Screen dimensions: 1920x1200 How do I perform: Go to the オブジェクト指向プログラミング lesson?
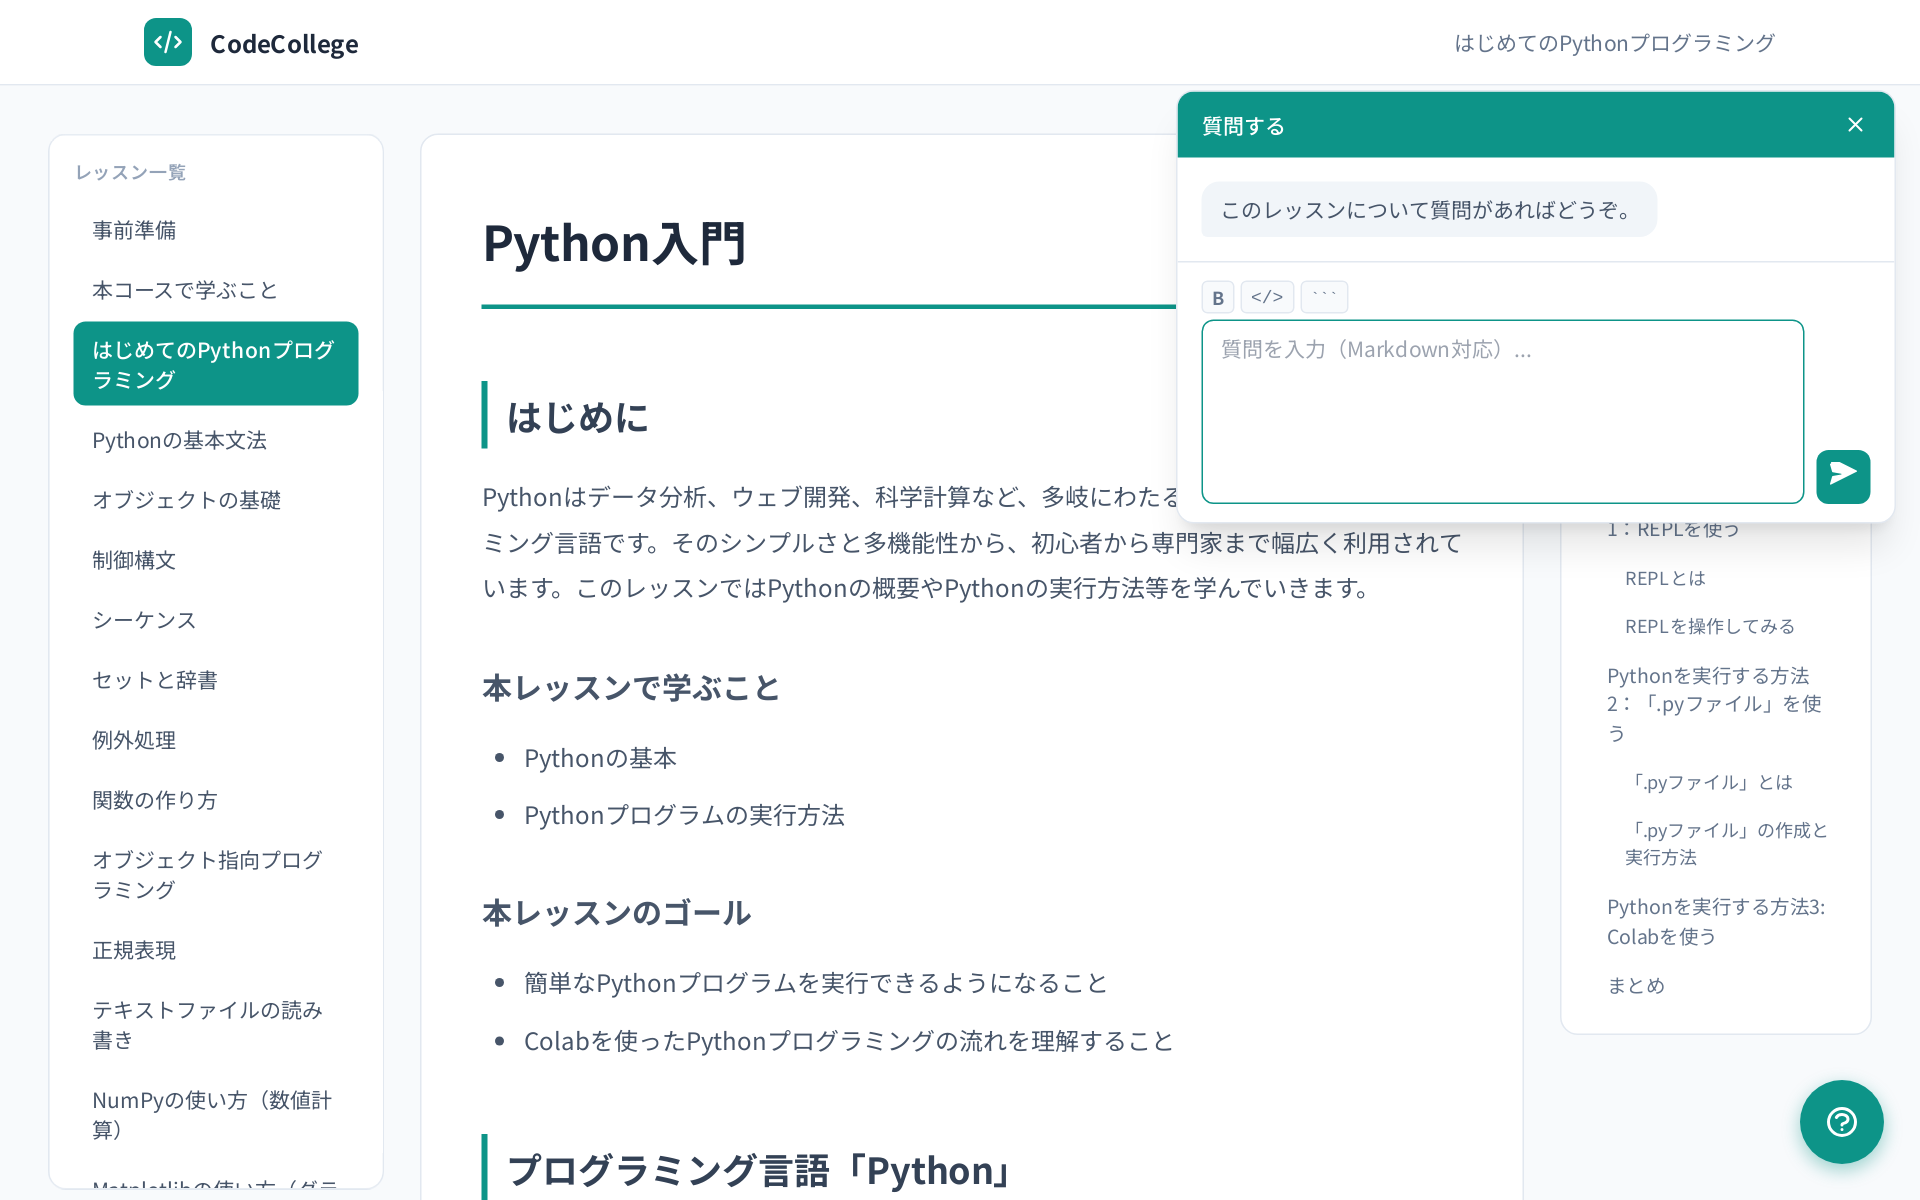point(216,875)
